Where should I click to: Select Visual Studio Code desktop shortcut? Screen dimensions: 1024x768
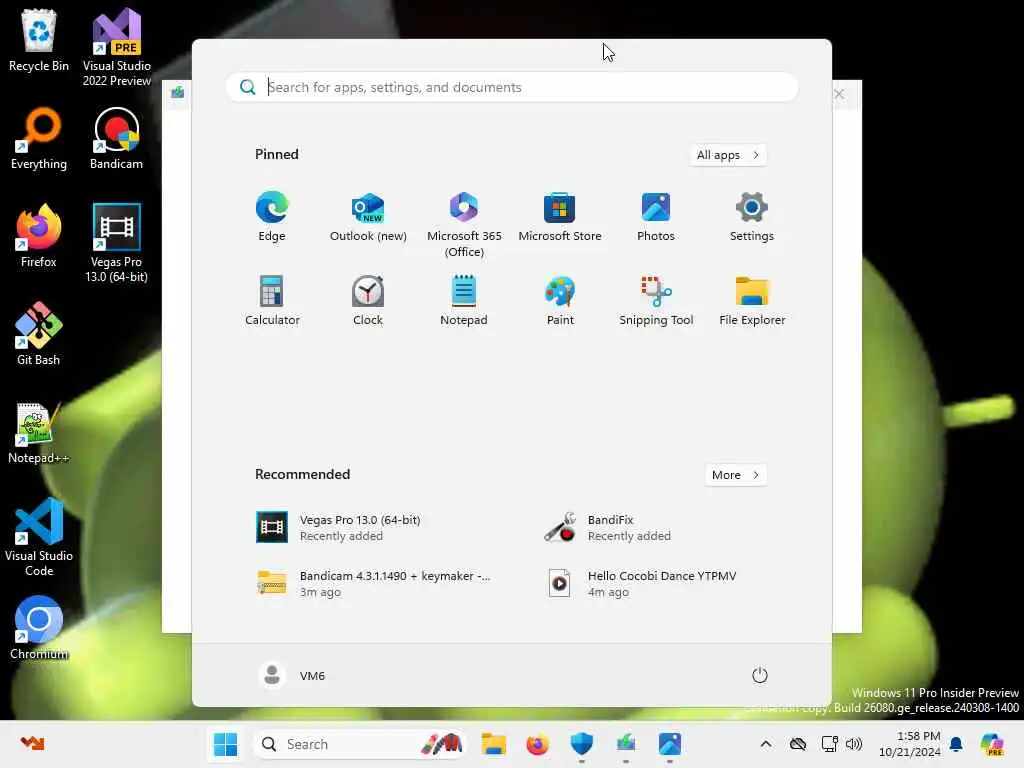pyautogui.click(x=39, y=537)
